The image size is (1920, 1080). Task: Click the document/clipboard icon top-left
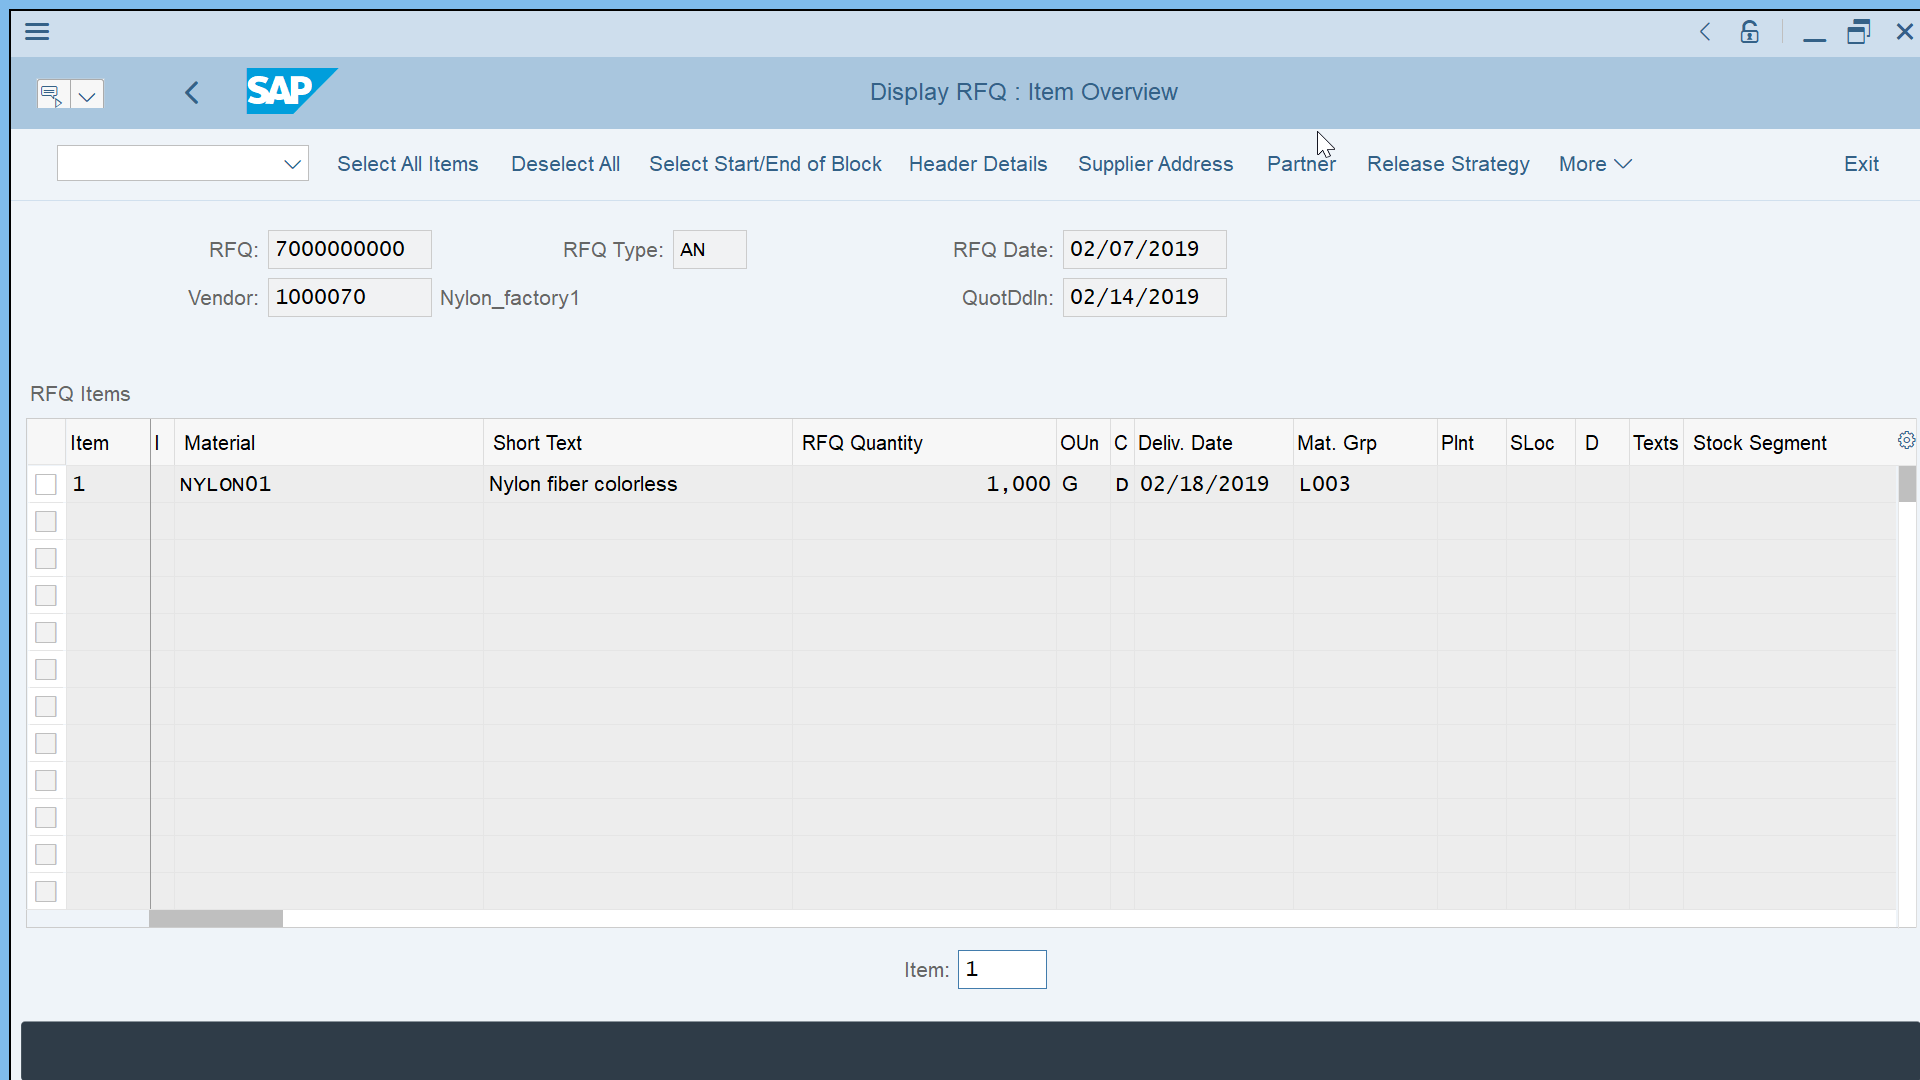pyautogui.click(x=53, y=94)
